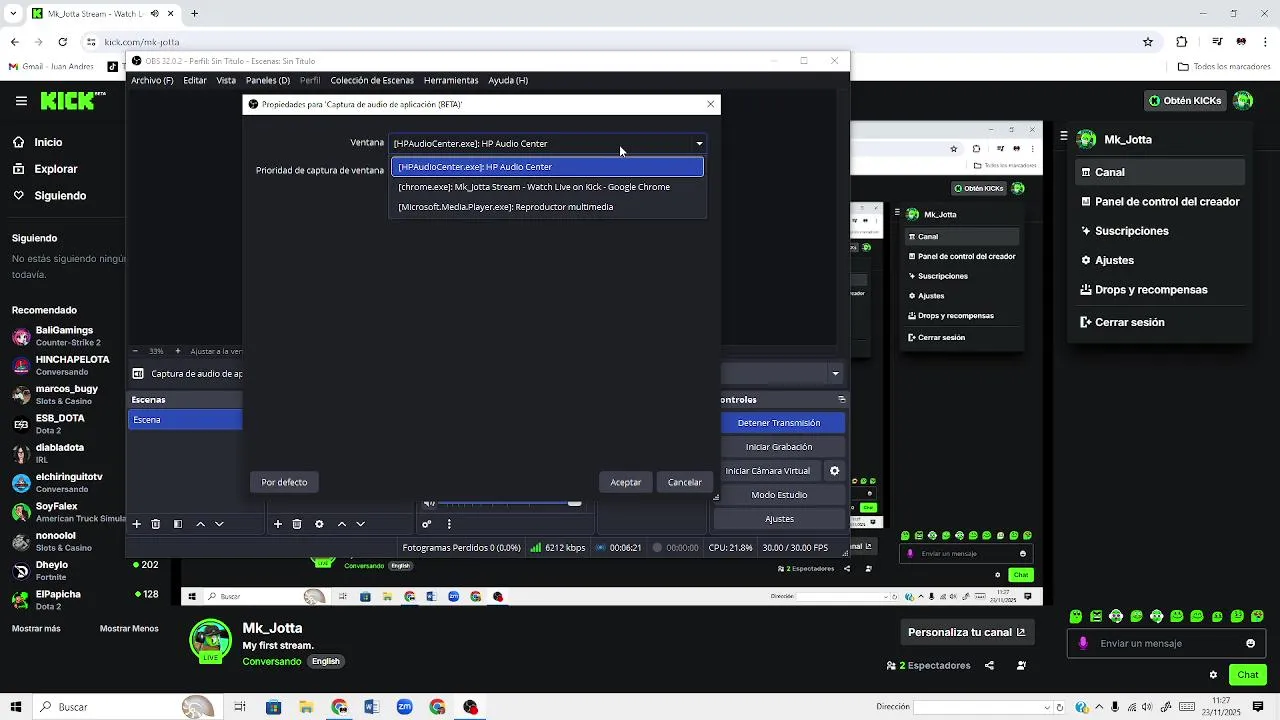Reload the kick.com page in Chrome
This screenshot has width=1280, height=720.
pyautogui.click(x=63, y=42)
